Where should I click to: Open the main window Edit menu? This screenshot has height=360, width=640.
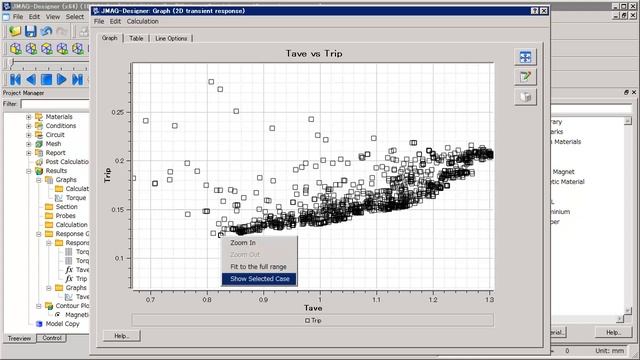click(x=34, y=17)
